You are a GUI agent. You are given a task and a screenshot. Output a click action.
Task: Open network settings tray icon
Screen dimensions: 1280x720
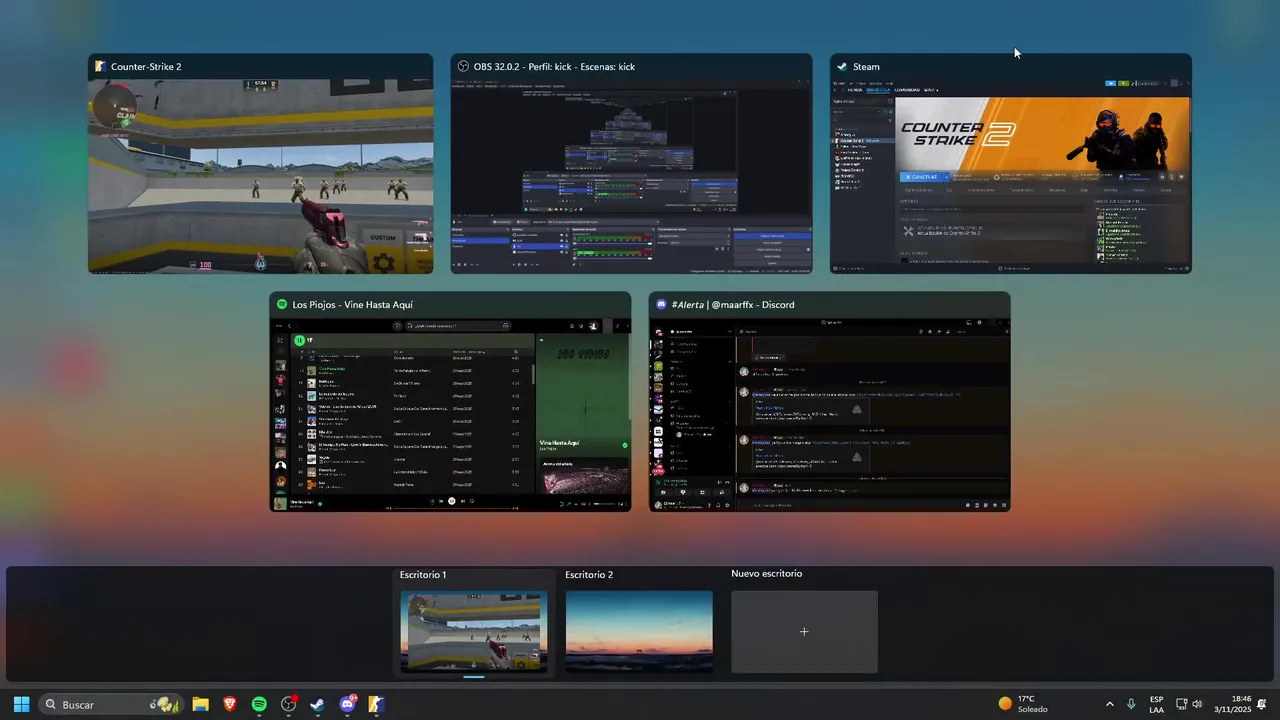[1181, 704]
